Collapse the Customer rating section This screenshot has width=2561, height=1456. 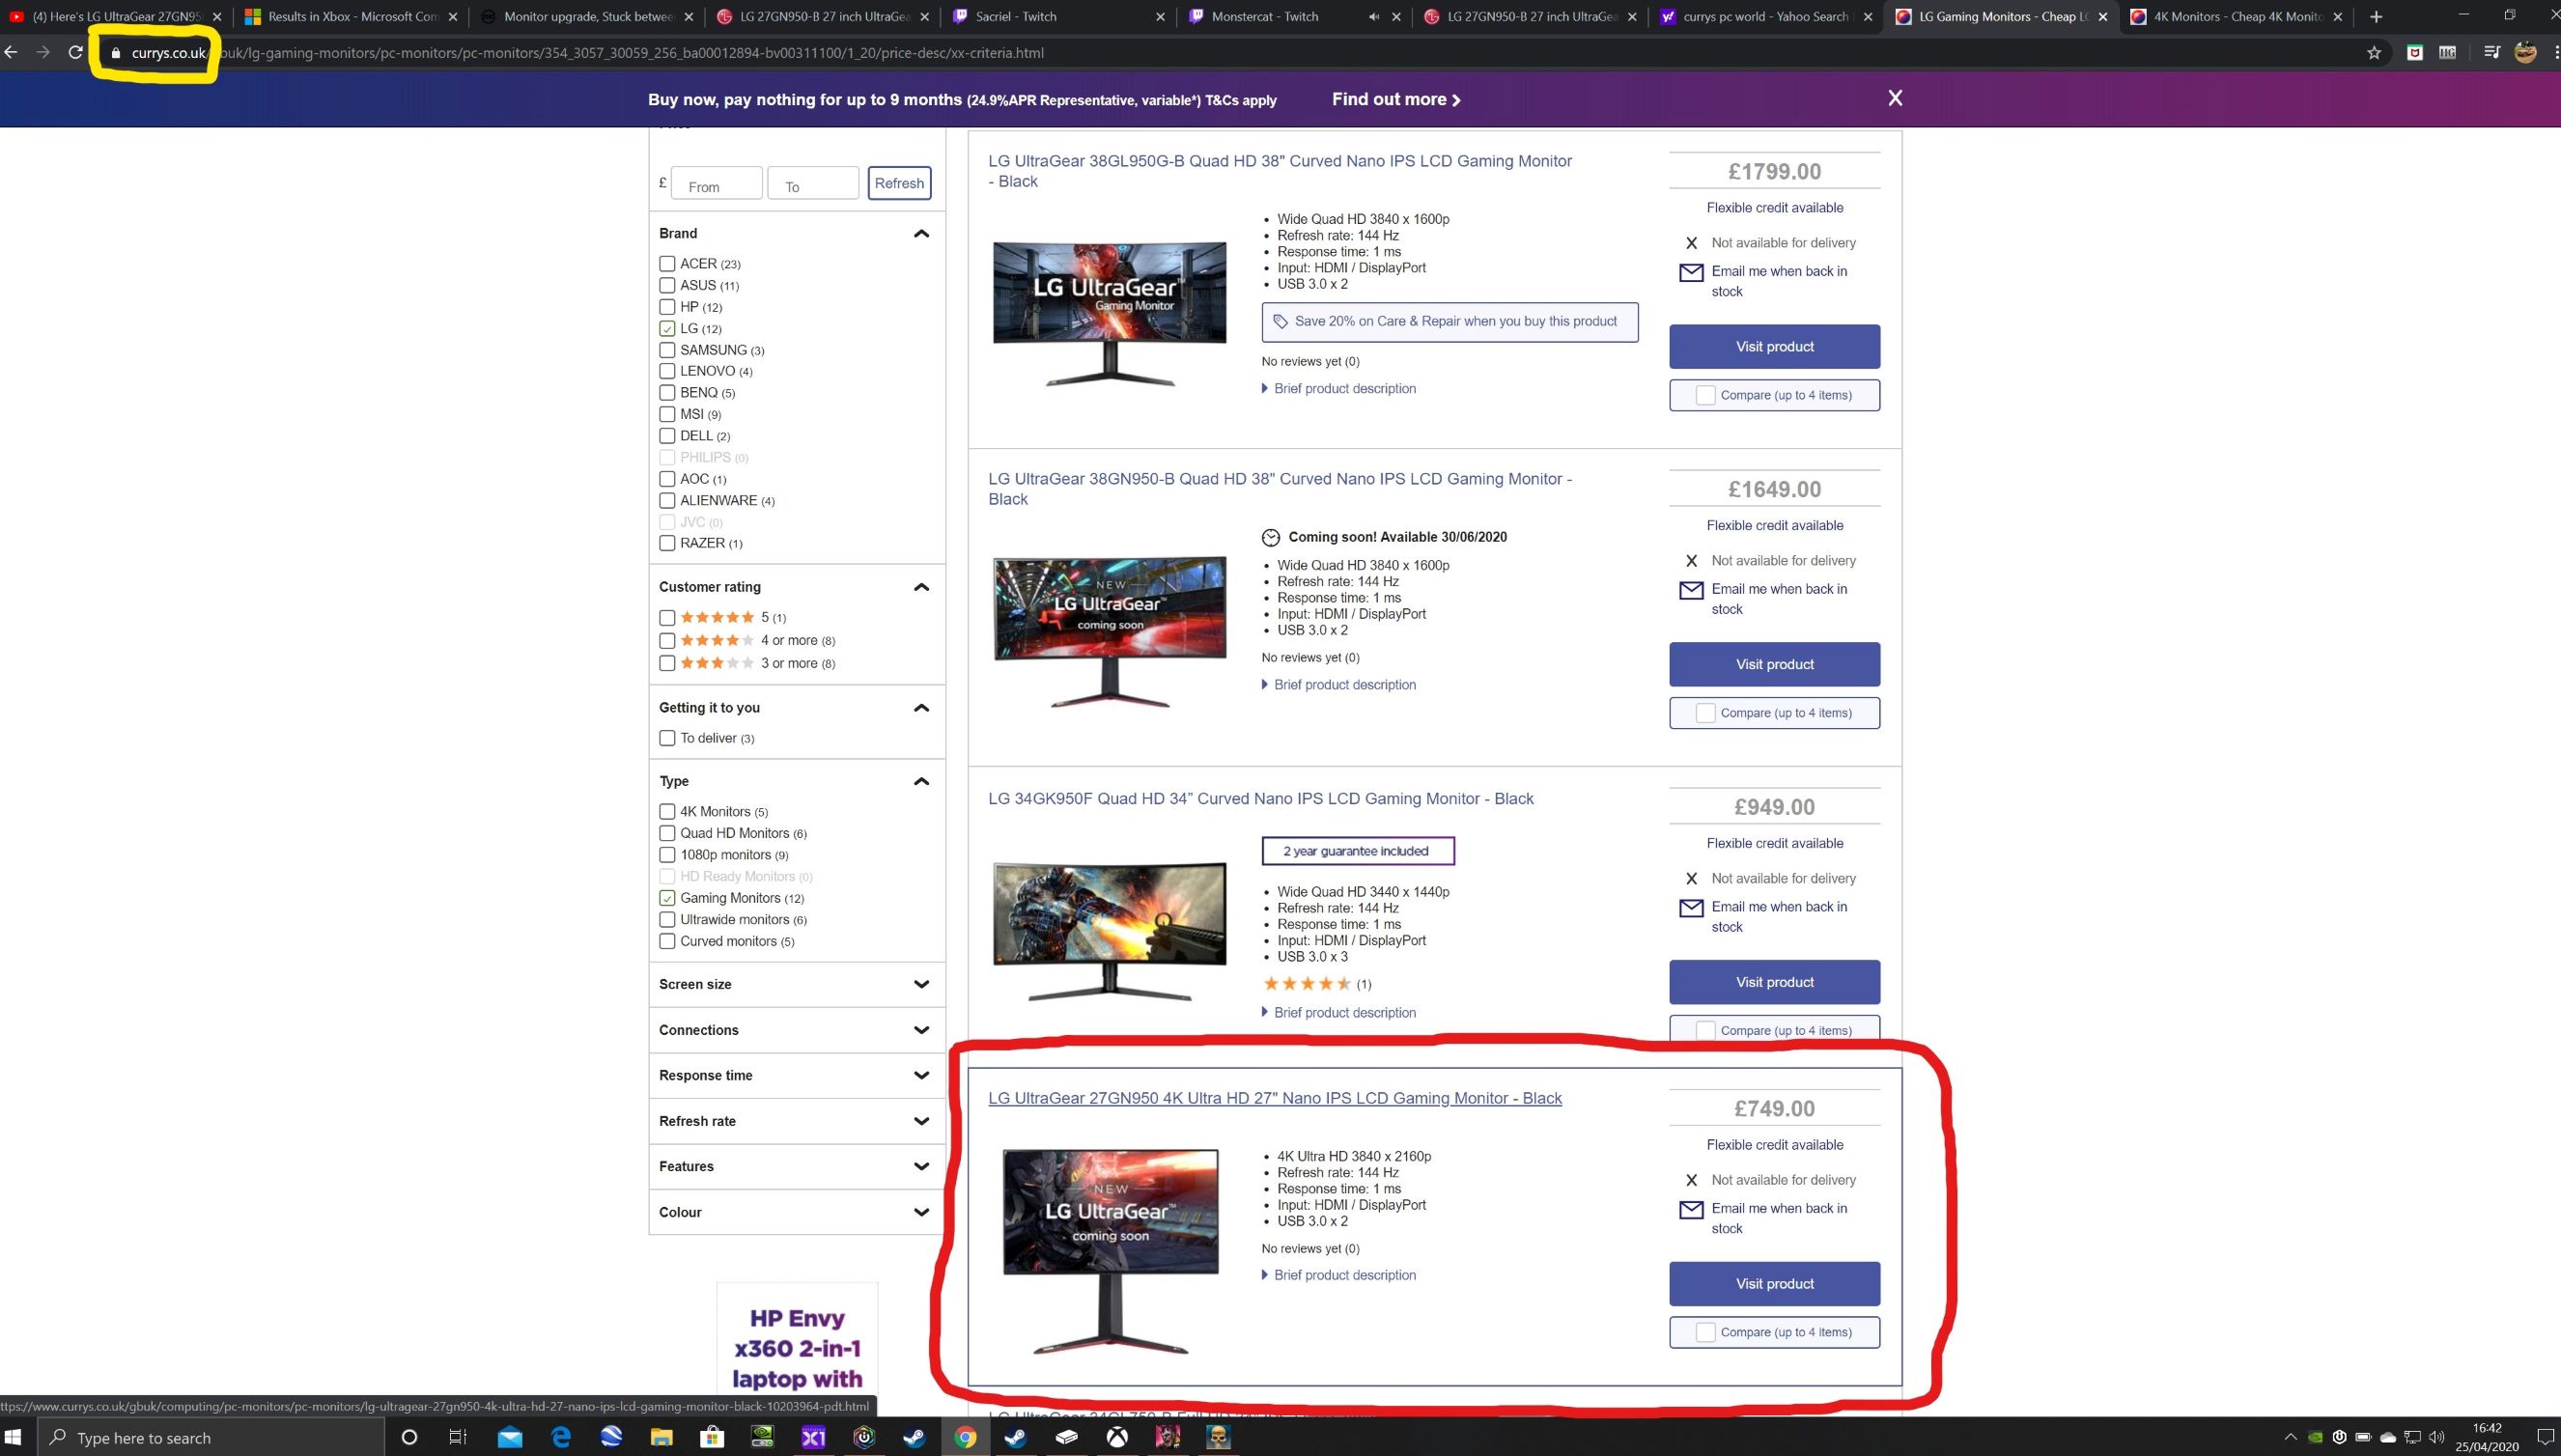click(x=922, y=587)
